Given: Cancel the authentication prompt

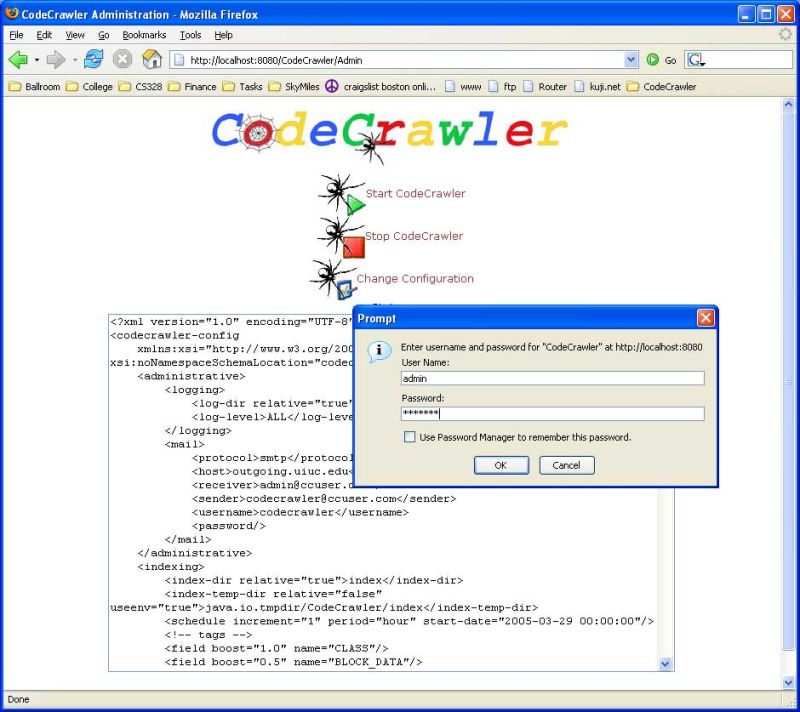Looking at the screenshot, I should (x=567, y=465).
